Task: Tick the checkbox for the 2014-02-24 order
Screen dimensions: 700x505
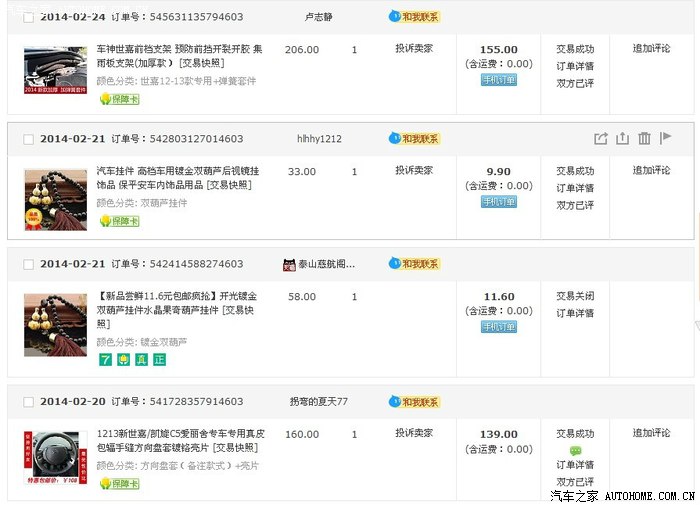Action: pyautogui.click(x=28, y=18)
